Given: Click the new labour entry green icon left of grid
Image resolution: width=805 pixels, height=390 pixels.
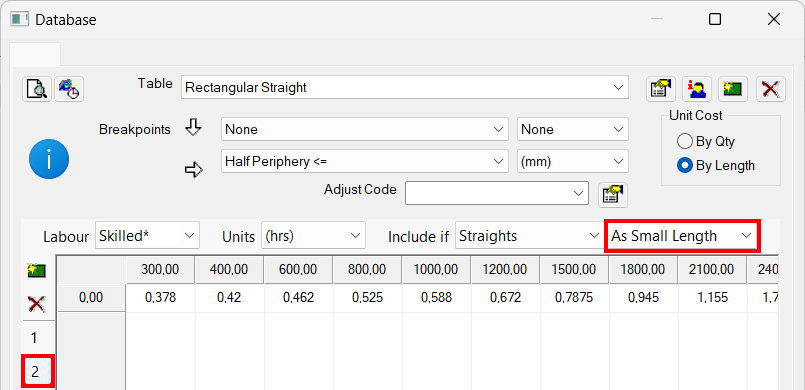Looking at the screenshot, I should [x=36, y=271].
